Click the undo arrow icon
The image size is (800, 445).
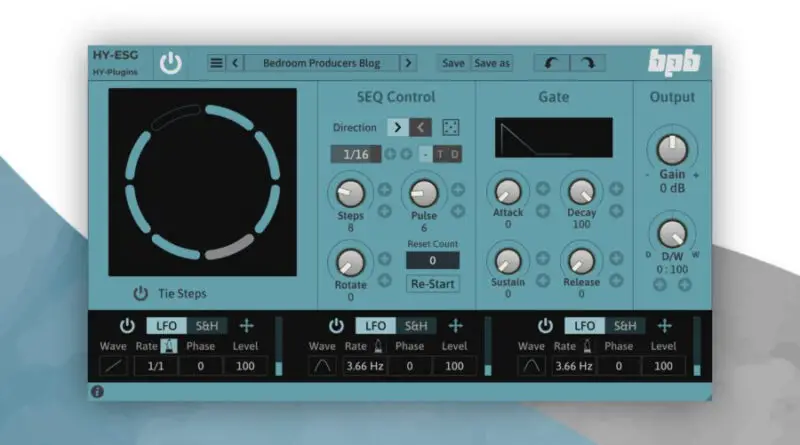(x=551, y=63)
